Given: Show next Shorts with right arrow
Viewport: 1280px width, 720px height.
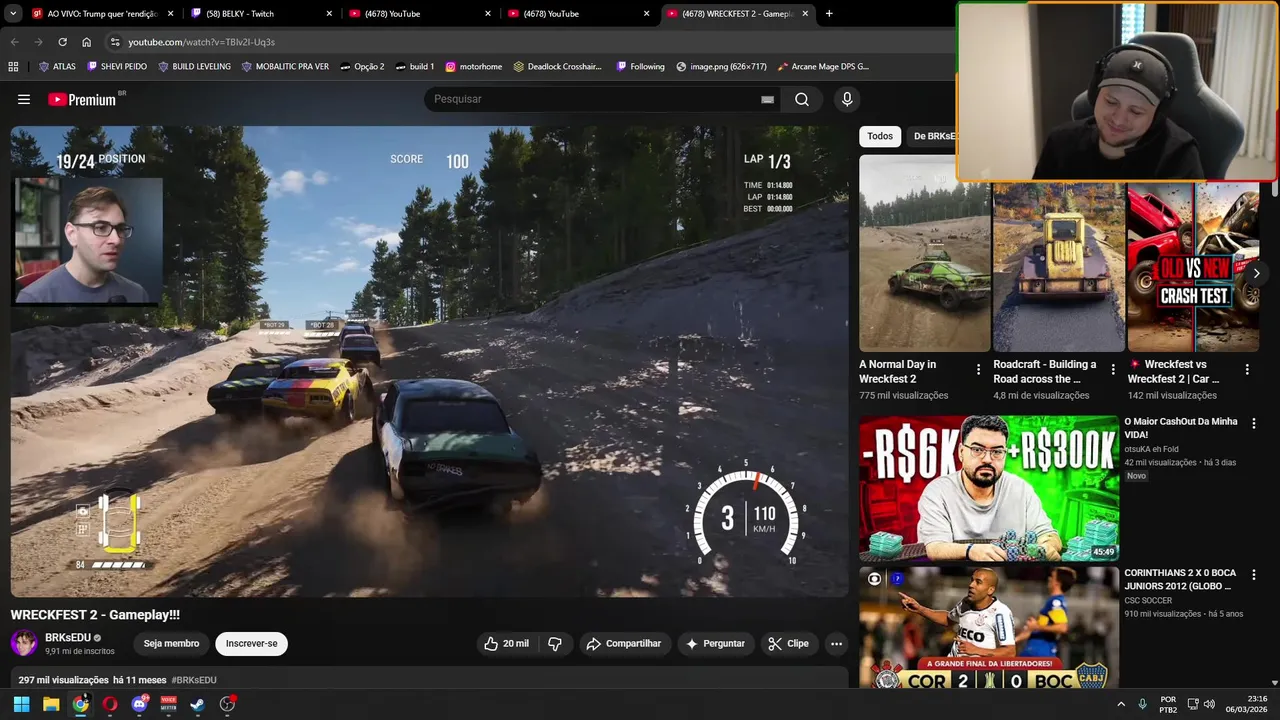Looking at the screenshot, I should pos(1256,273).
